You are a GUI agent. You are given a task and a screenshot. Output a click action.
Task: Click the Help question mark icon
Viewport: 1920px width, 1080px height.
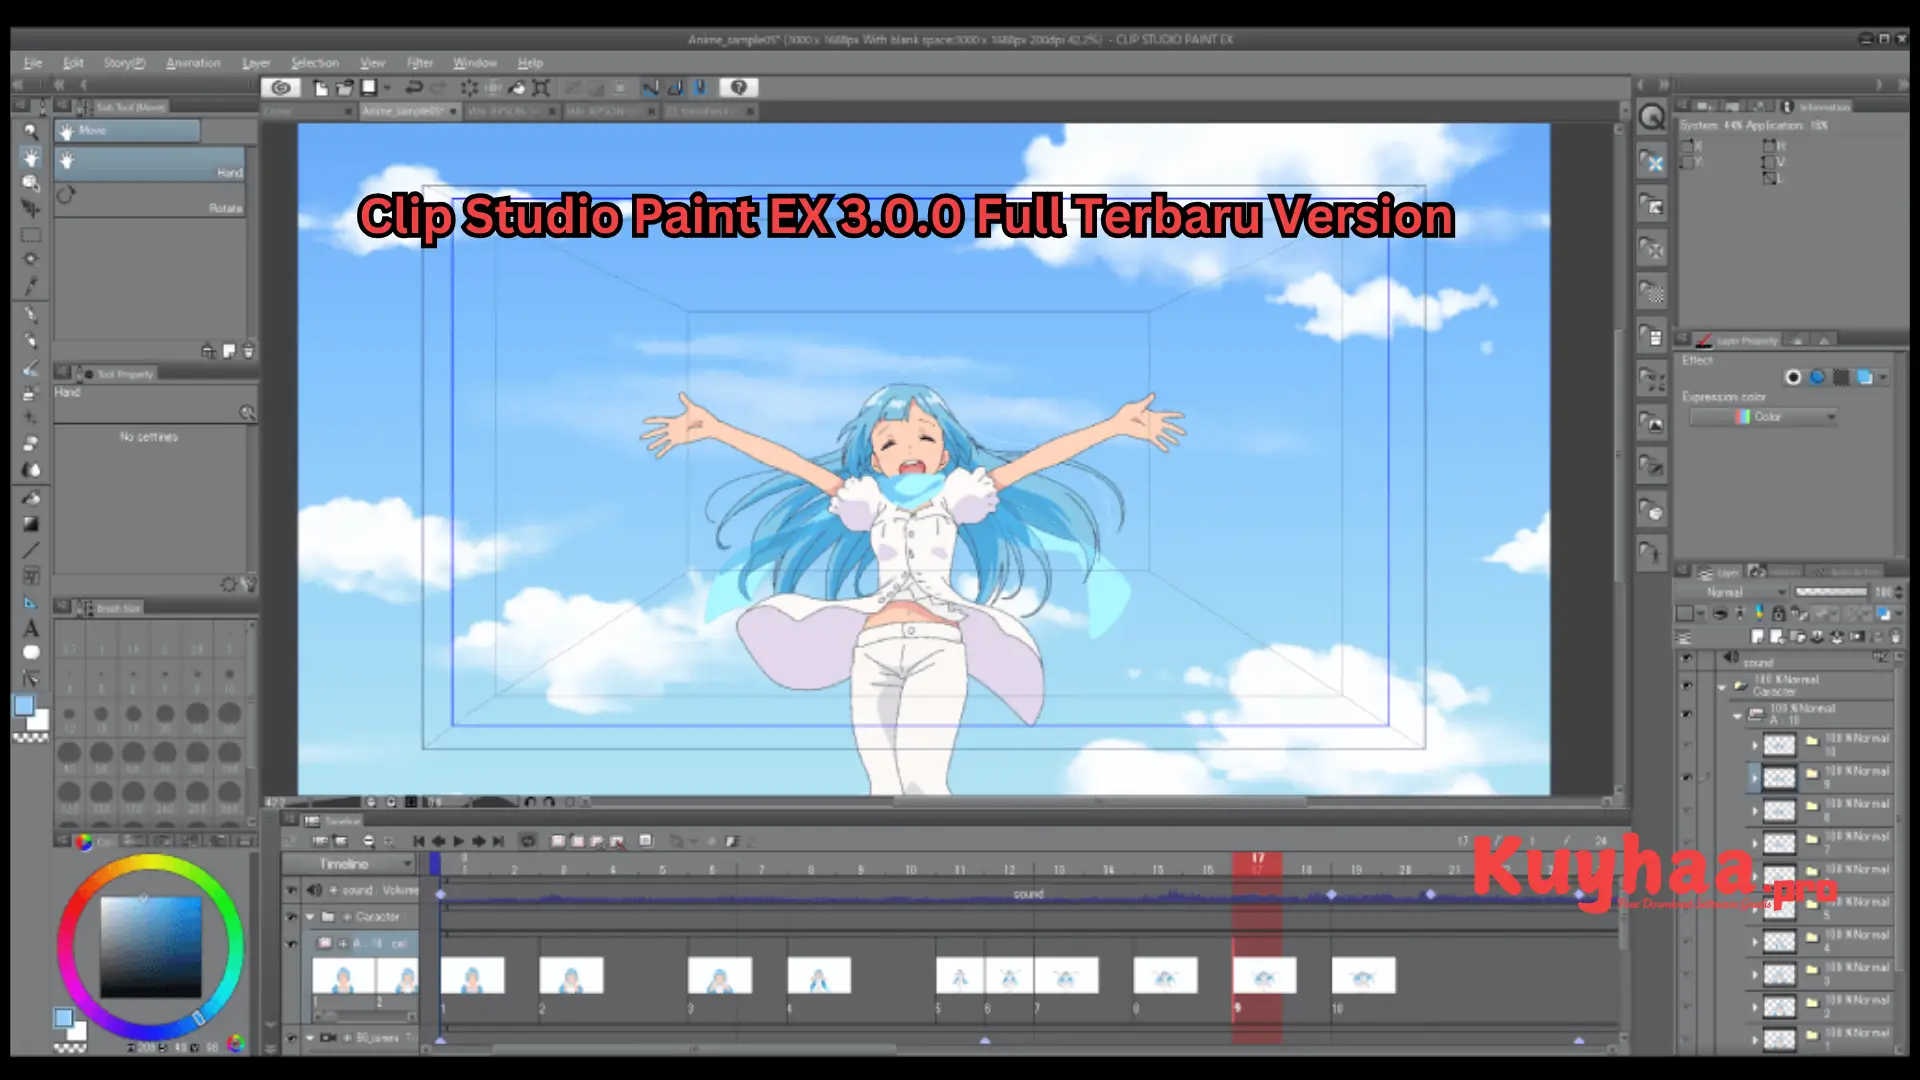(x=739, y=88)
